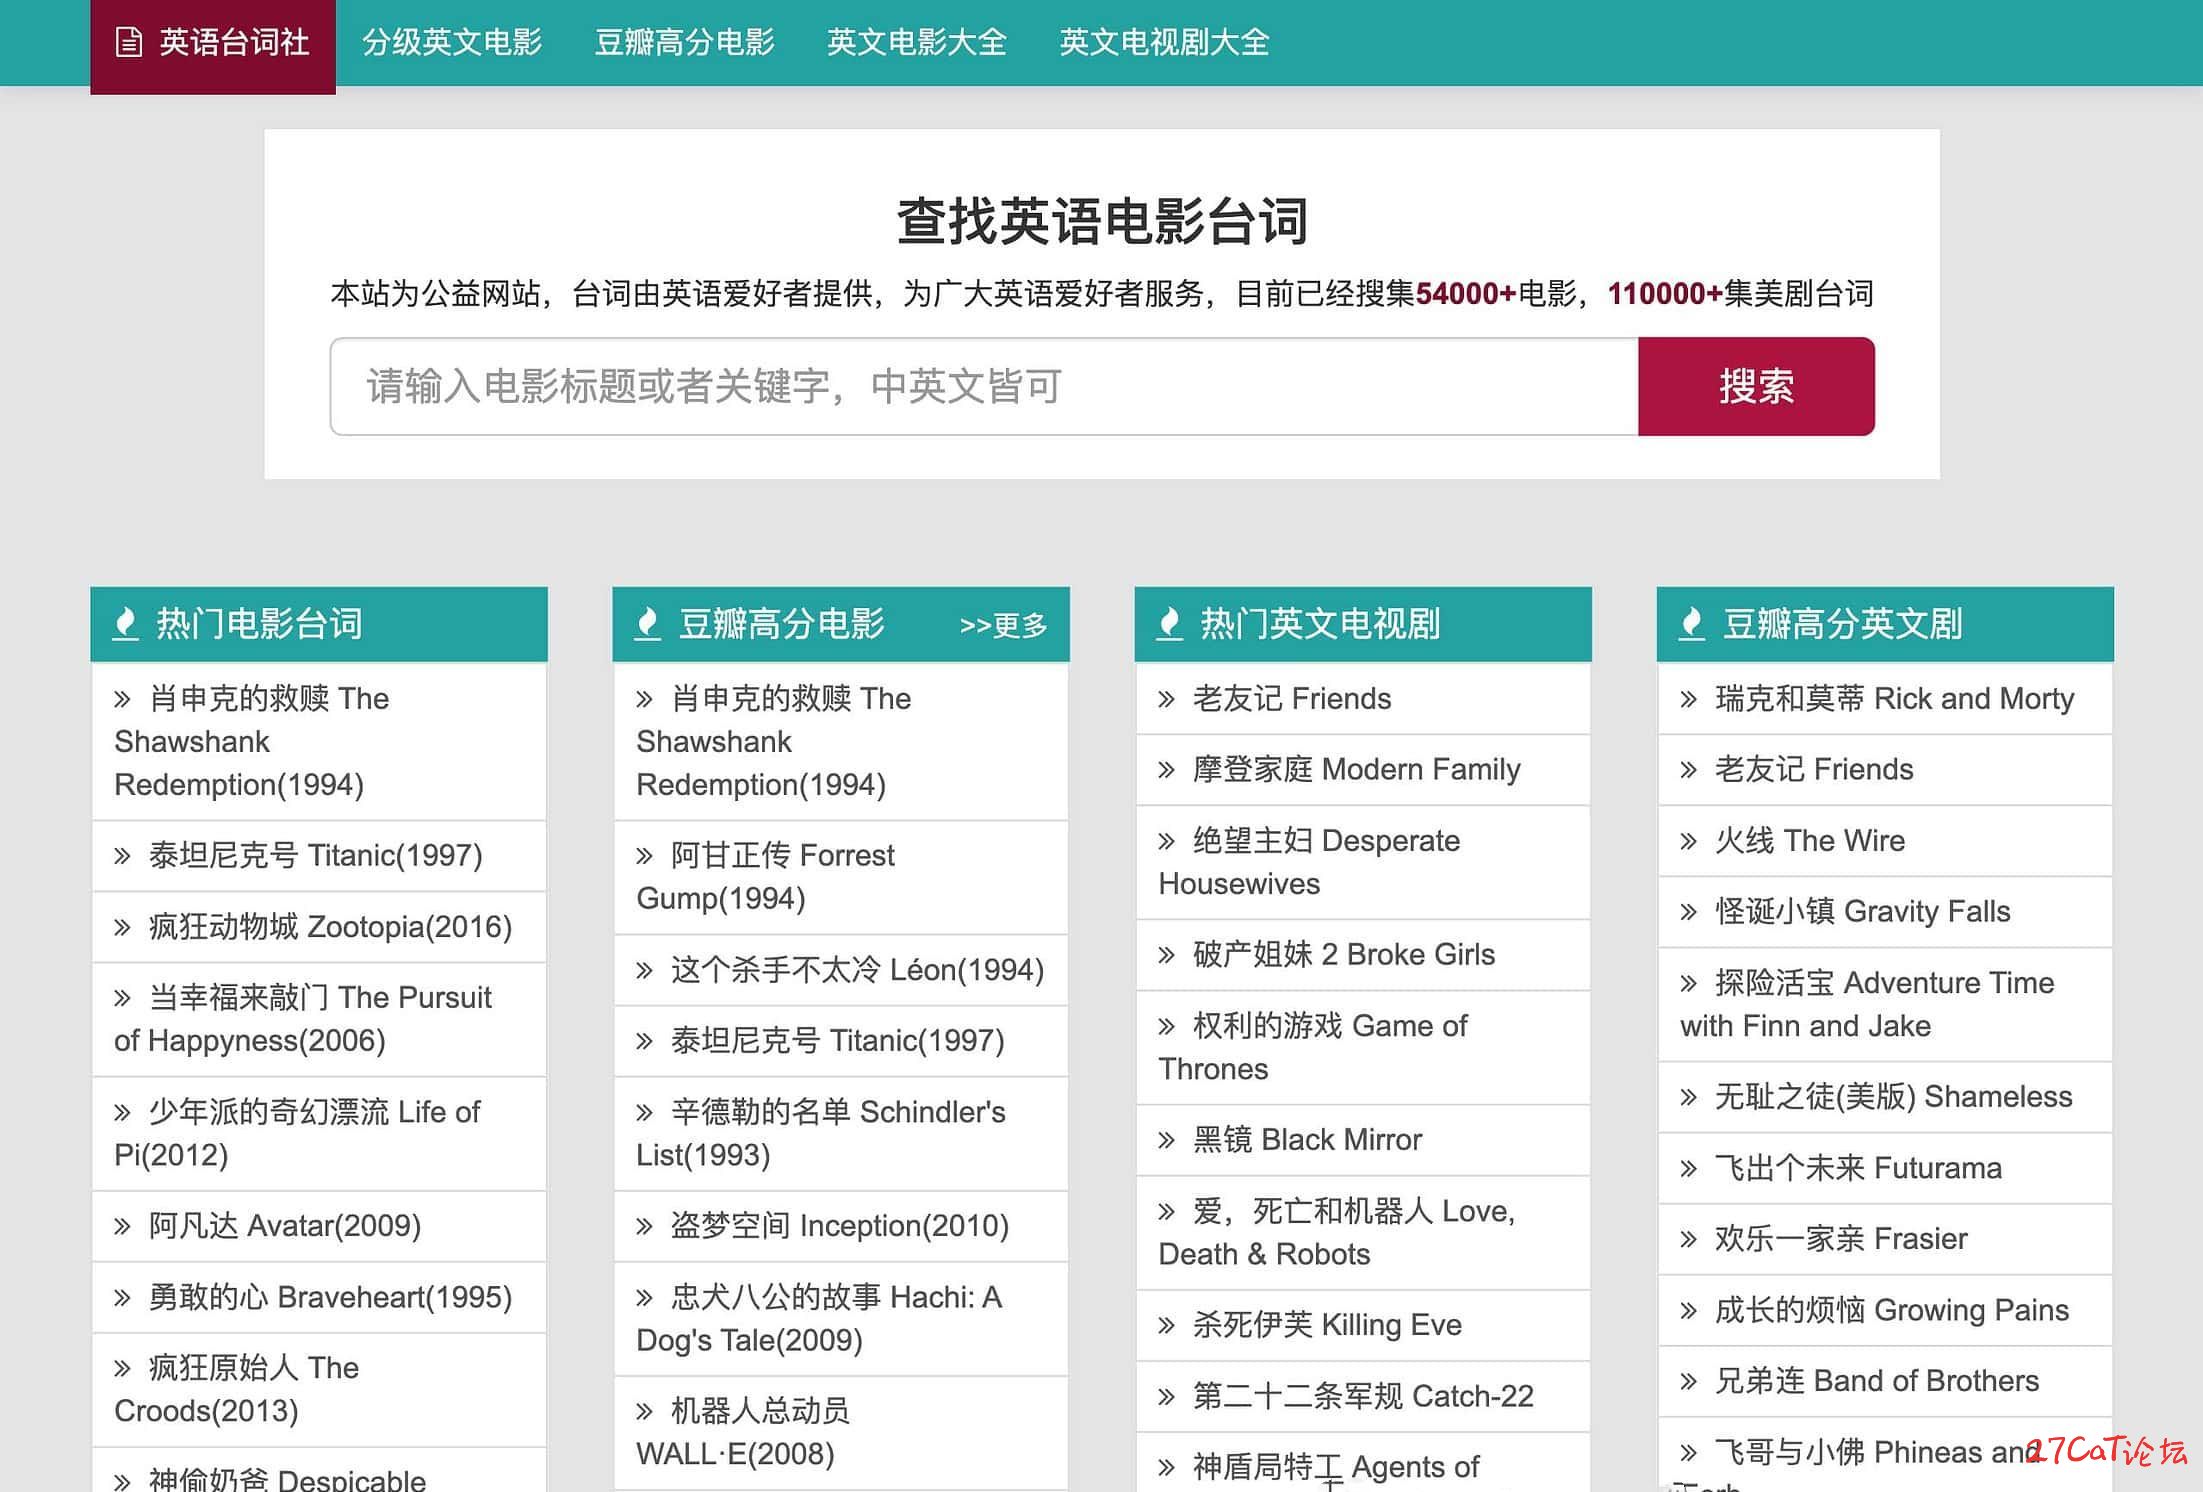Image resolution: width=2203 pixels, height=1492 pixels.
Task: Open 勇敢的心 Braveheart(1995)
Action: pyautogui.click(x=319, y=1297)
